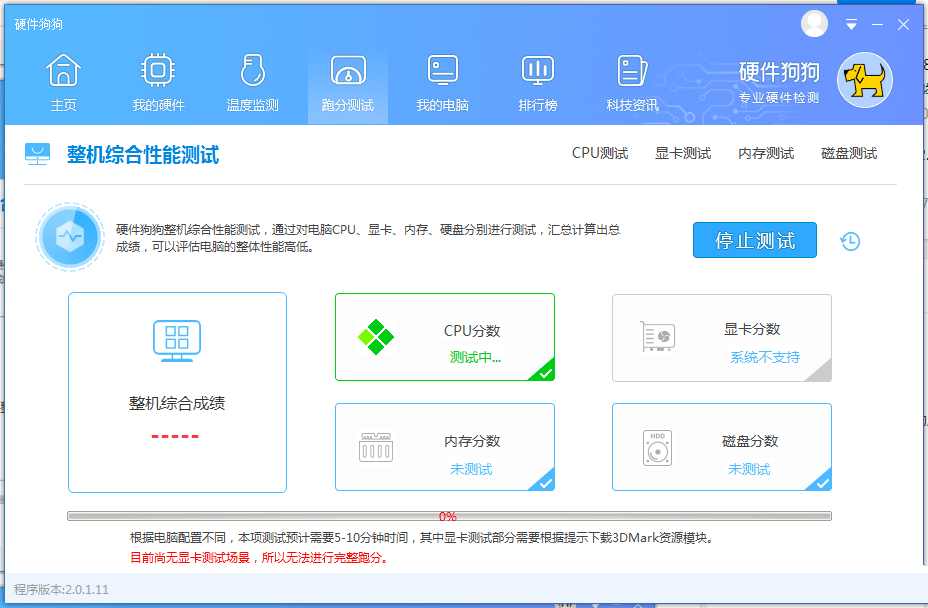Click the user avatar icon in title bar
Screen dimensions: 928x608
click(x=814, y=24)
